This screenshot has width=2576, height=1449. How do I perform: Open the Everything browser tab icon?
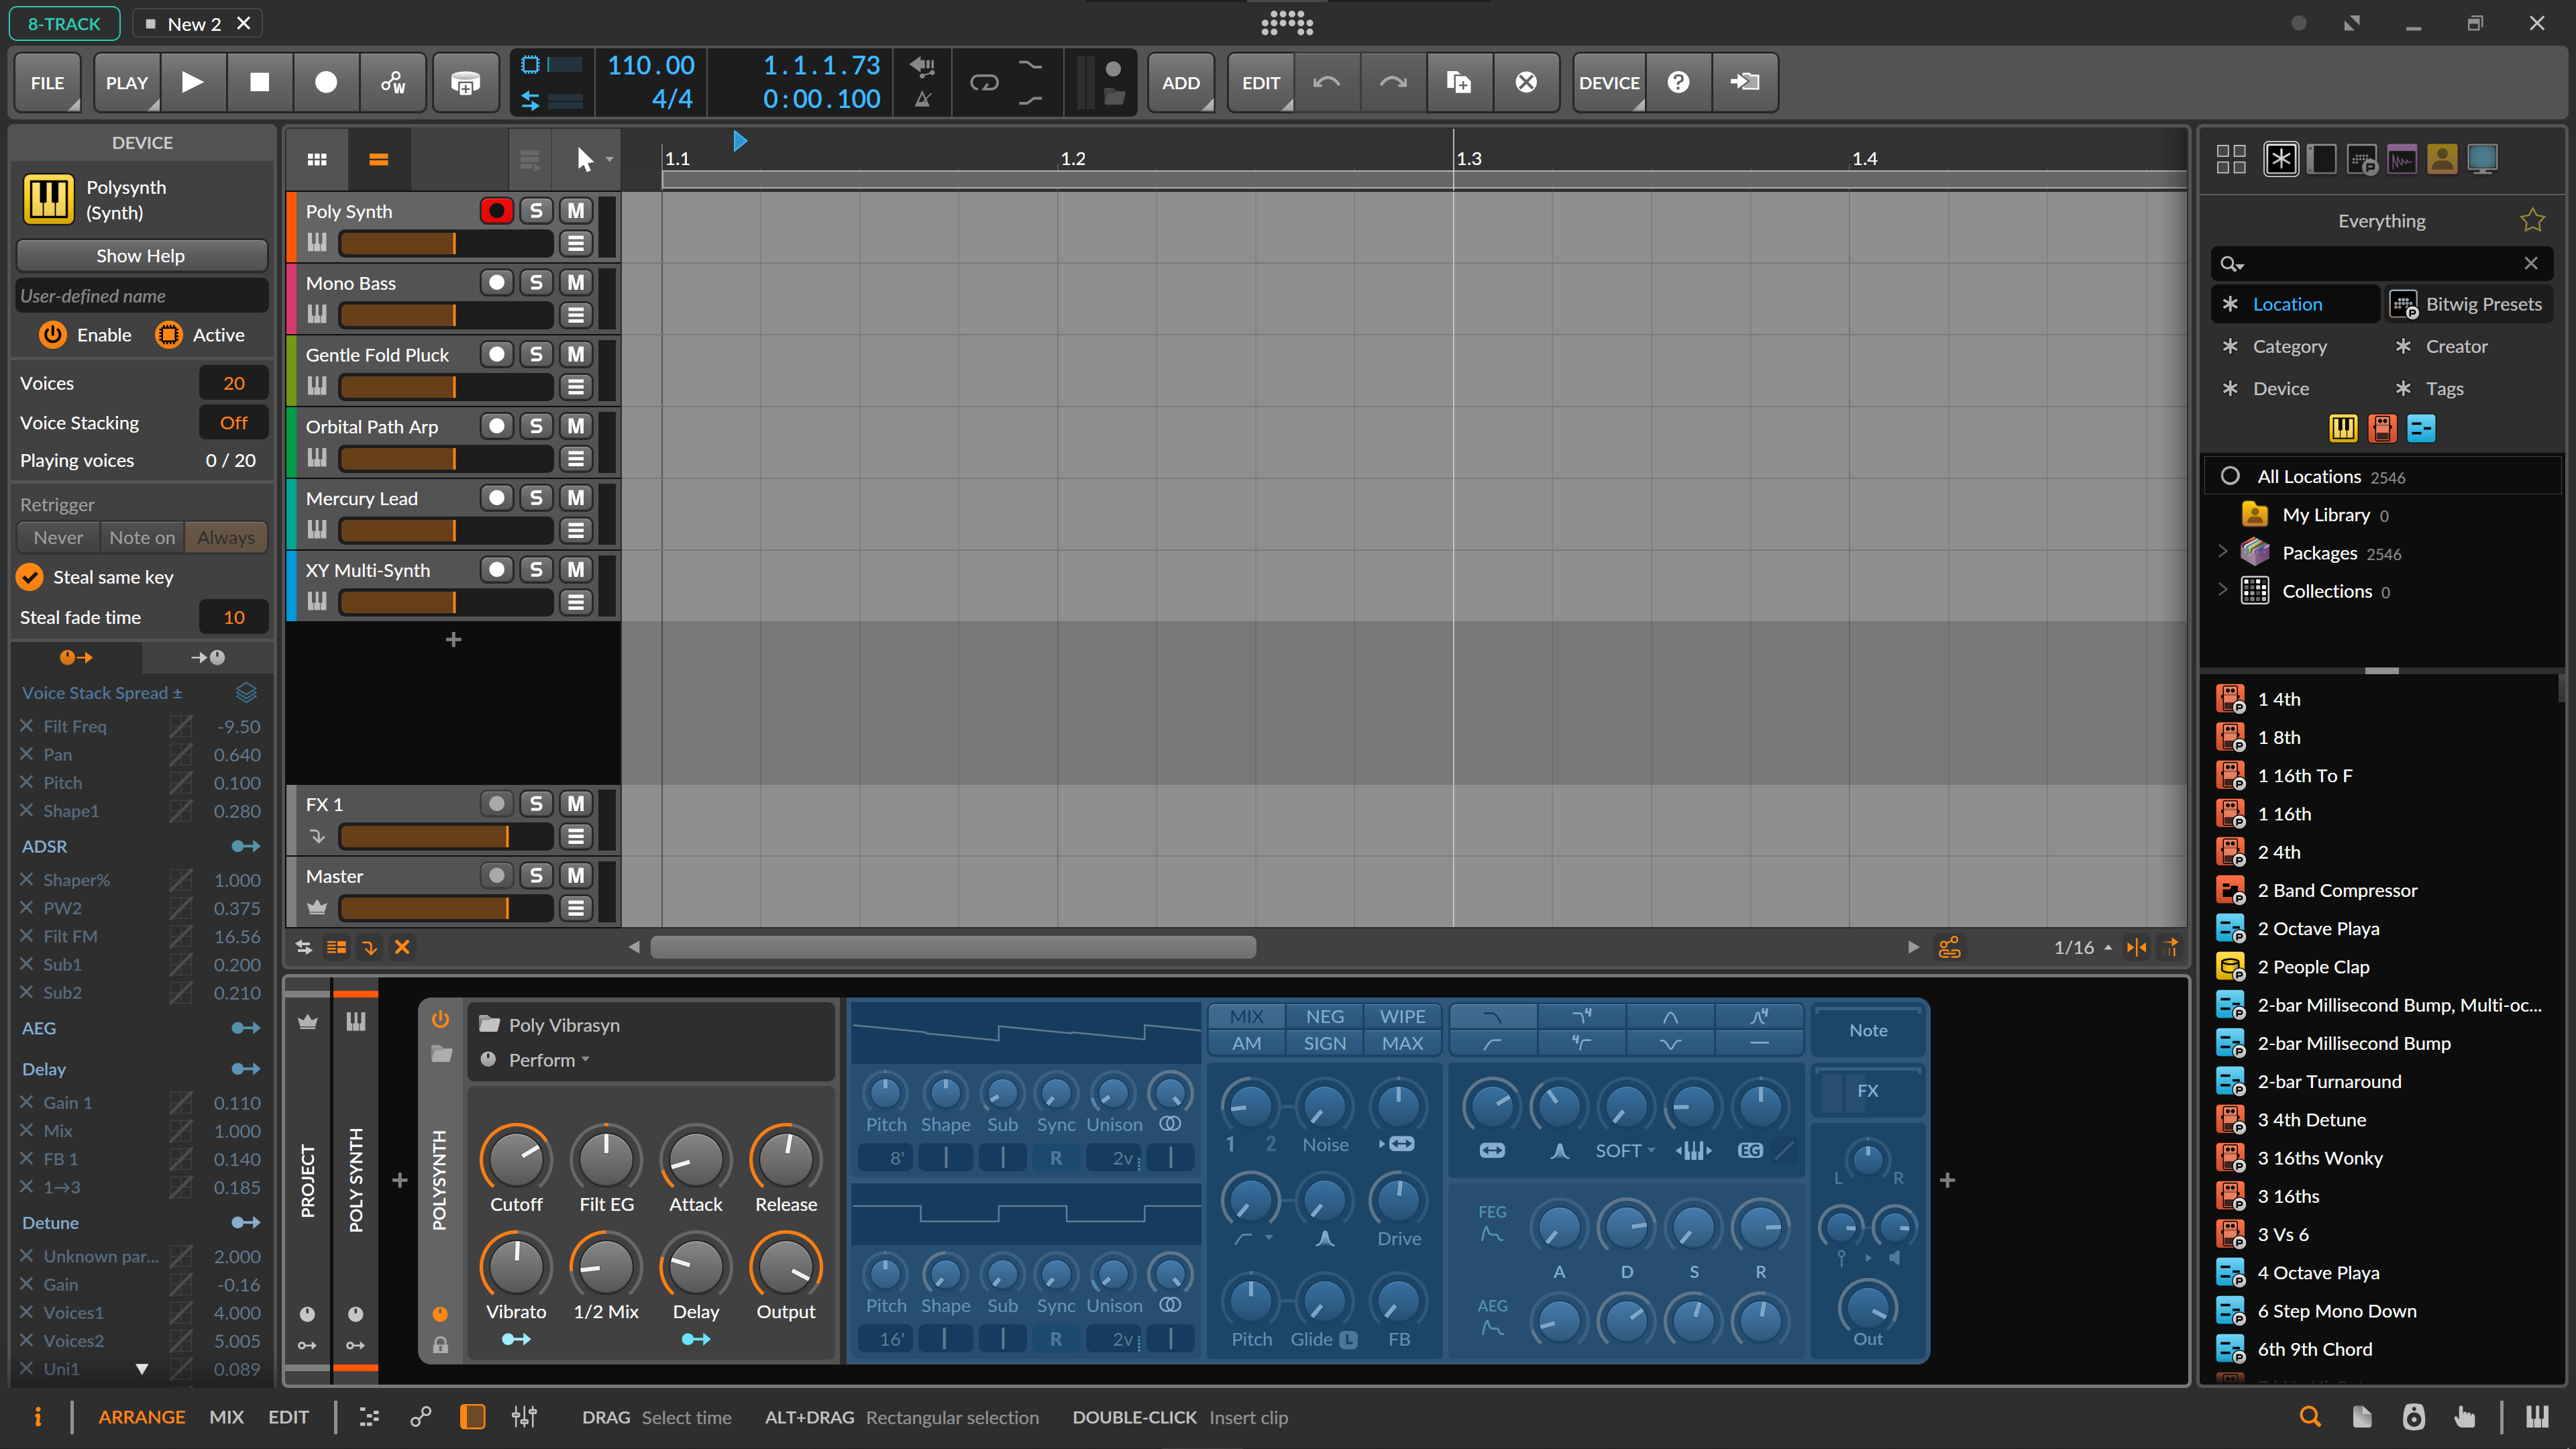[x=2281, y=158]
